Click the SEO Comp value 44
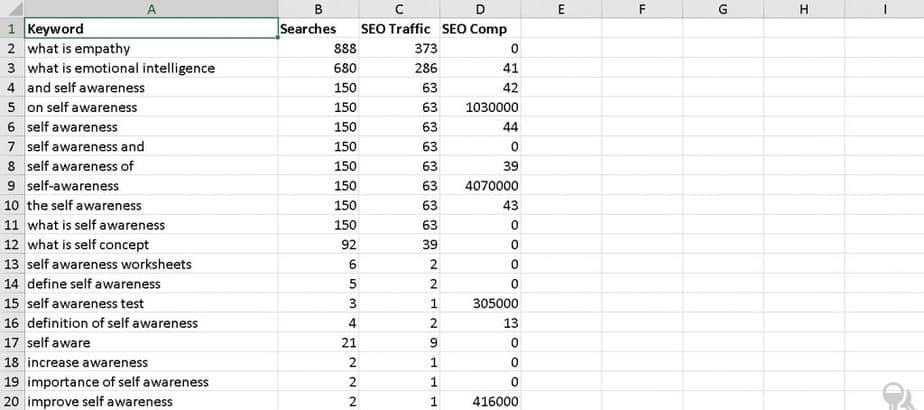The height and width of the screenshot is (410, 924). 480,127
